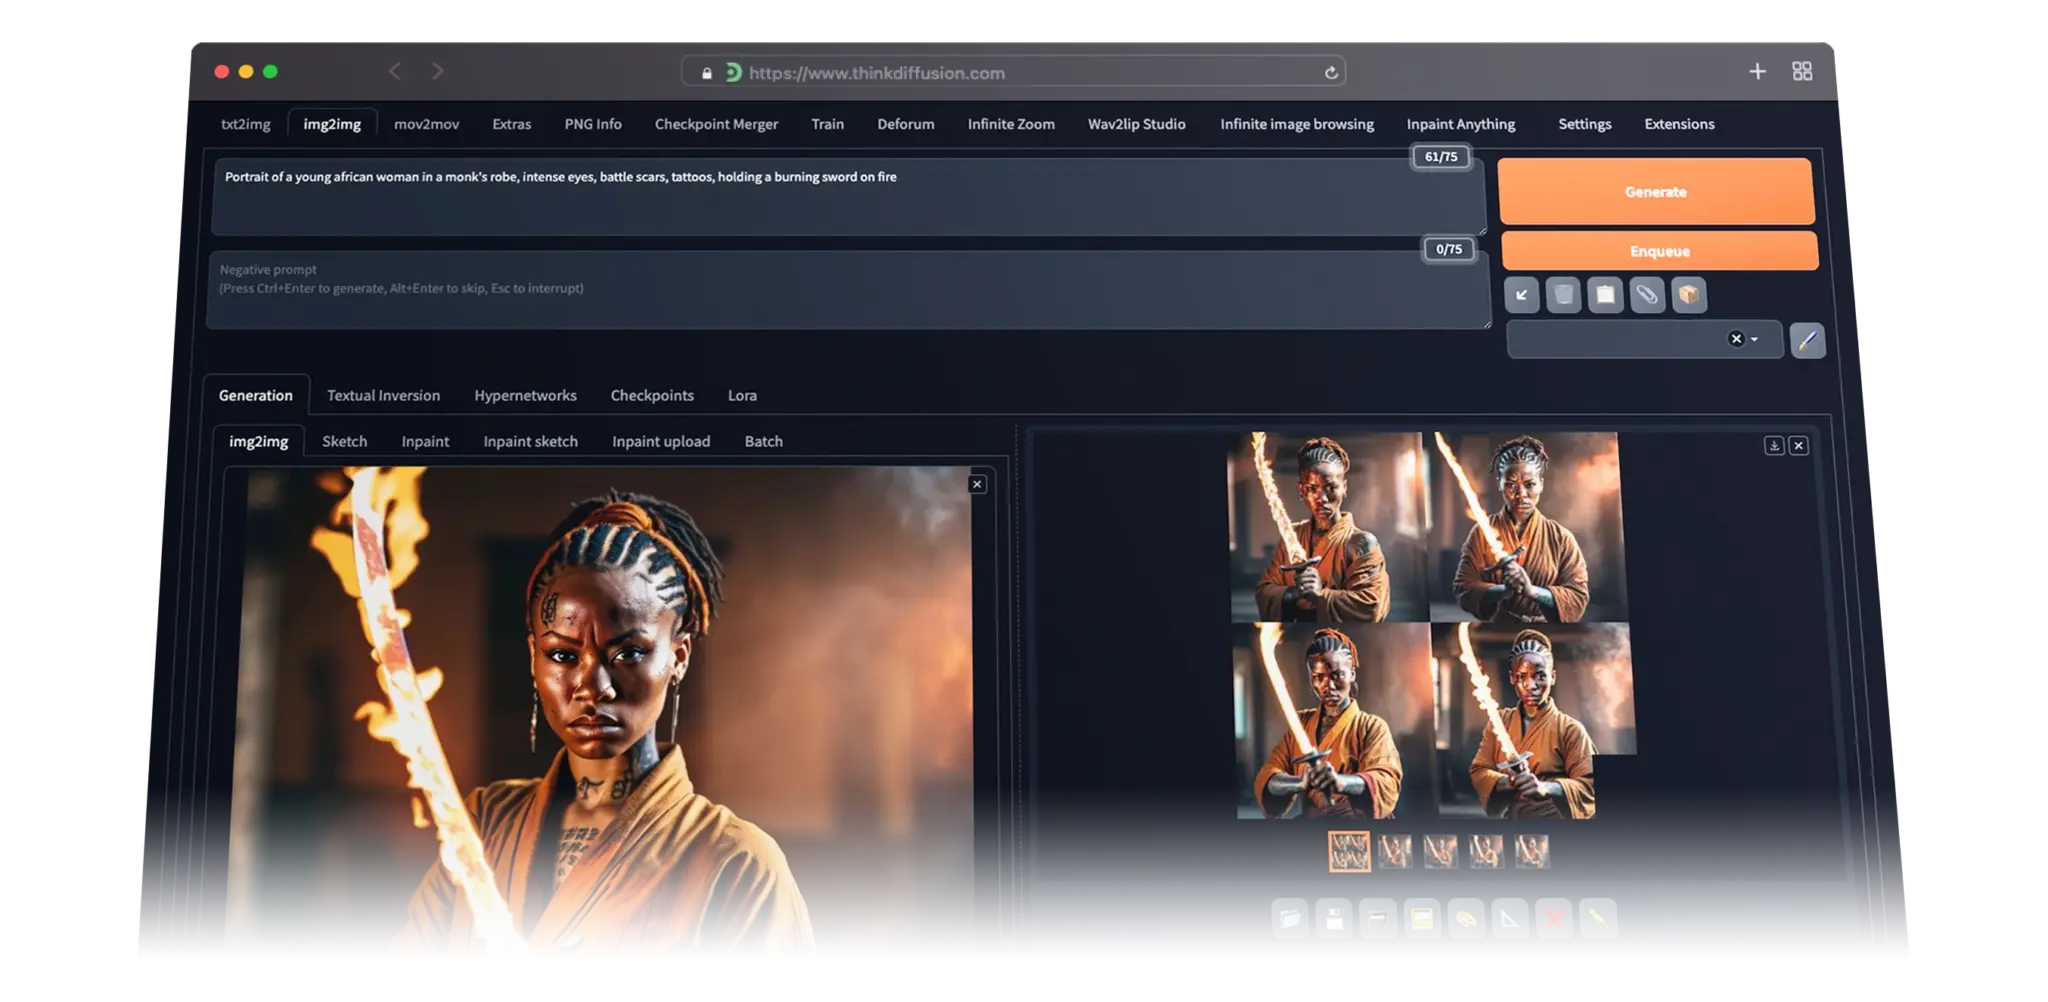Image resolution: width=2048 pixels, height=1002 pixels.
Task: Click the paperclip icon under Enqueue
Action: coord(1647,295)
